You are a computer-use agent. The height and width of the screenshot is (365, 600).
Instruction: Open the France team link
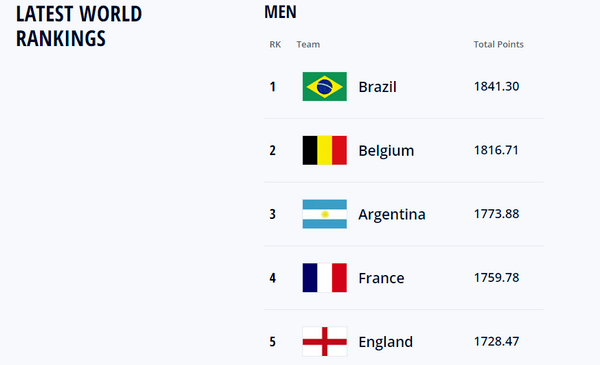point(381,278)
